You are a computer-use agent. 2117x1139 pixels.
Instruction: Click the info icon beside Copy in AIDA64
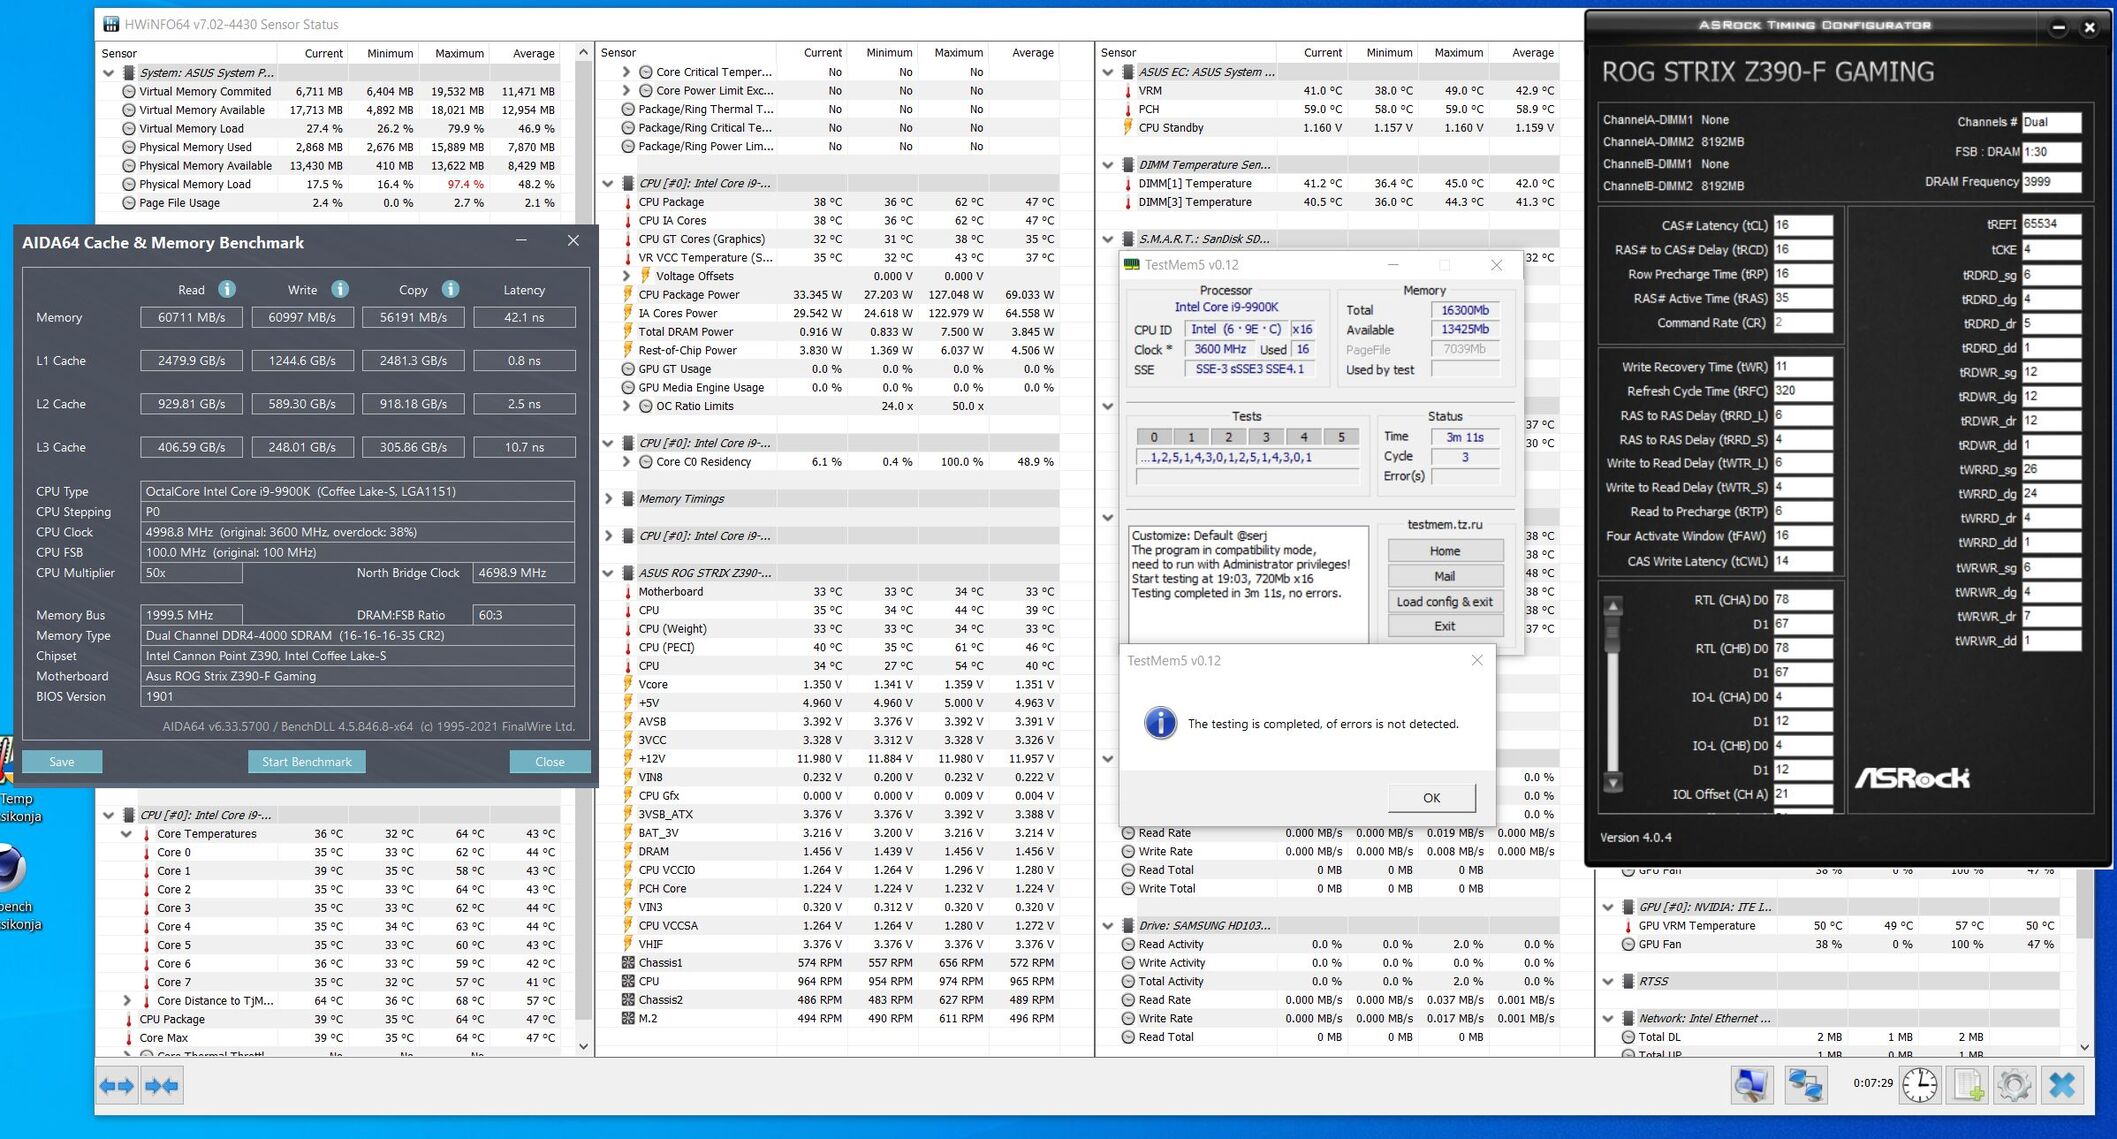(x=450, y=289)
